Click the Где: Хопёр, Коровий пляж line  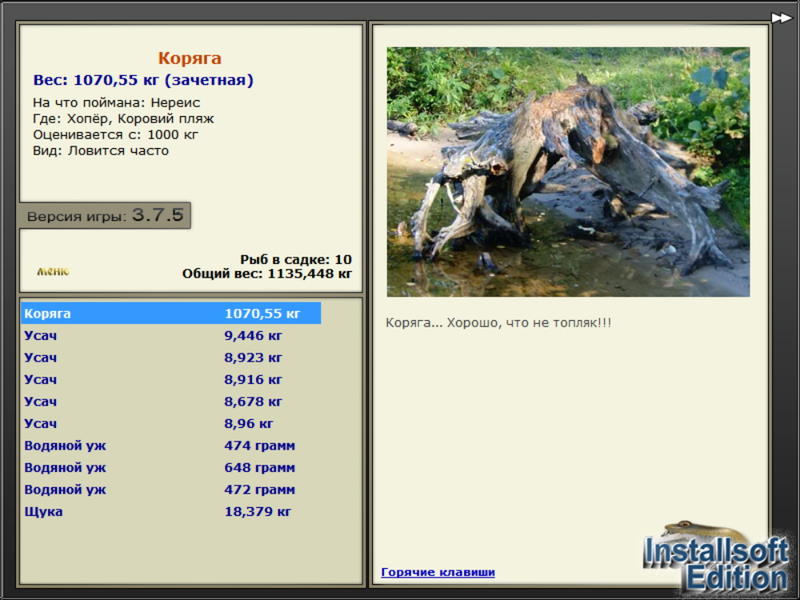pos(123,119)
